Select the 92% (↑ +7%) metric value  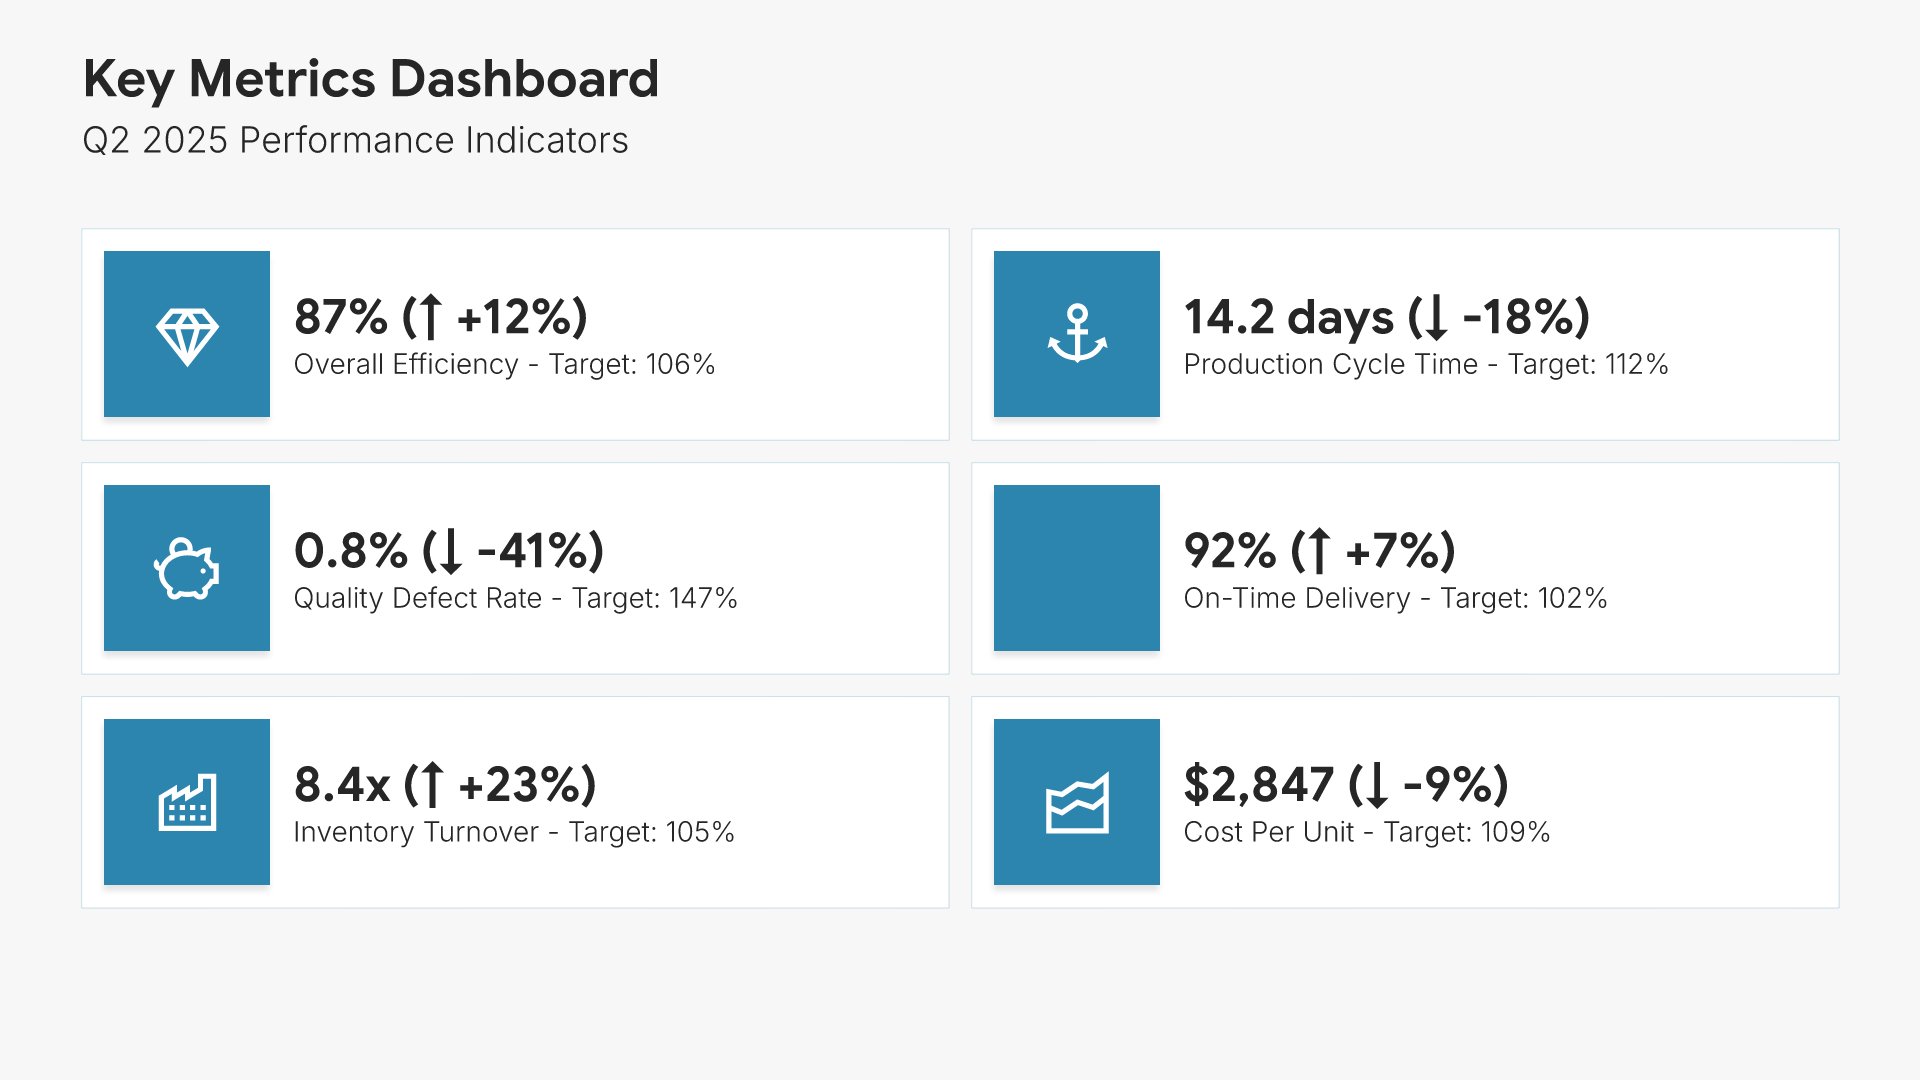click(x=1319, y=551)
